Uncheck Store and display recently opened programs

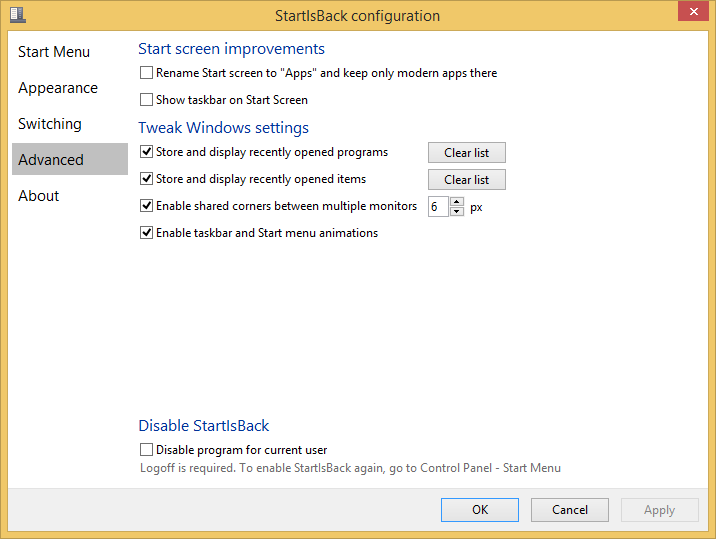(x=147, y=153)
